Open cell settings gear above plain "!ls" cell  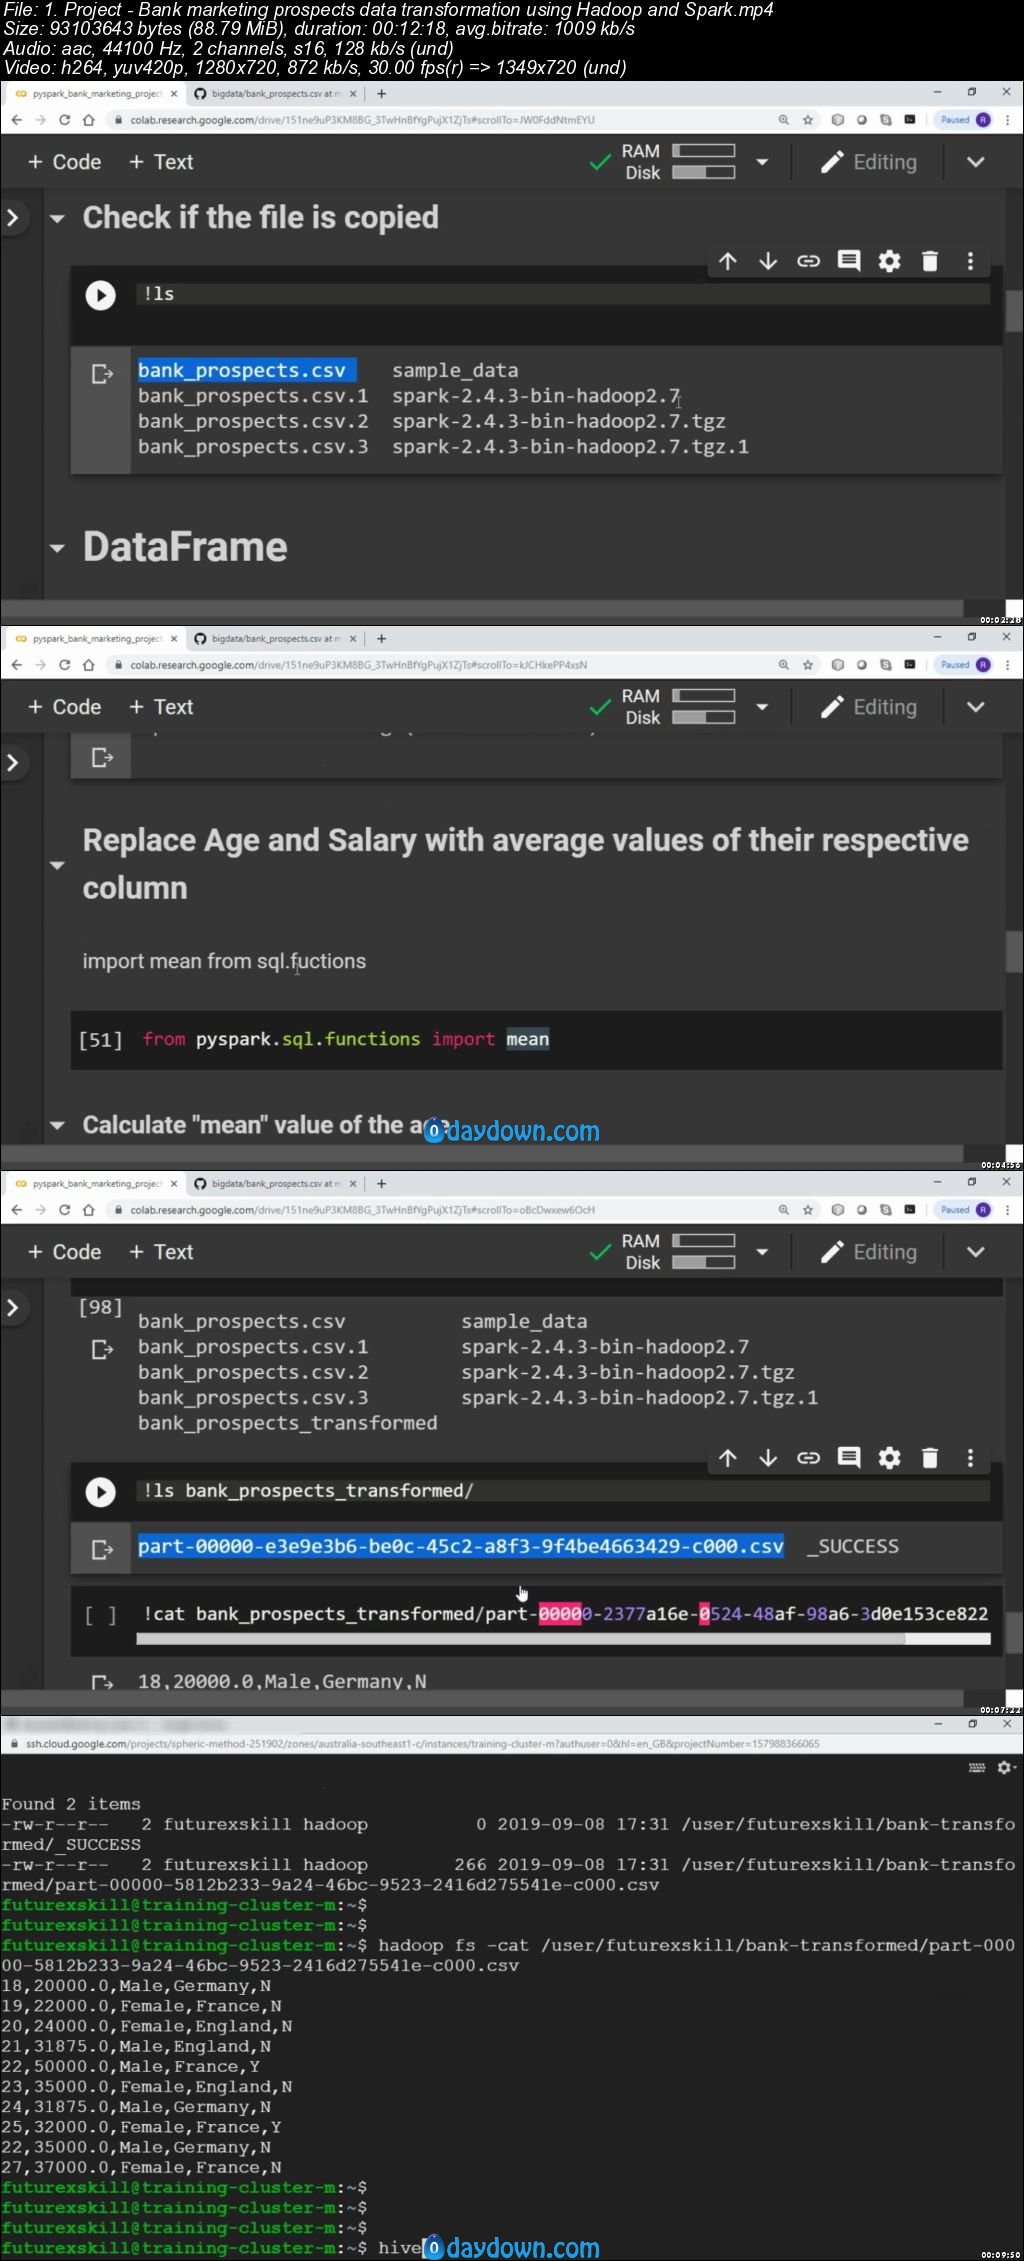889,261
